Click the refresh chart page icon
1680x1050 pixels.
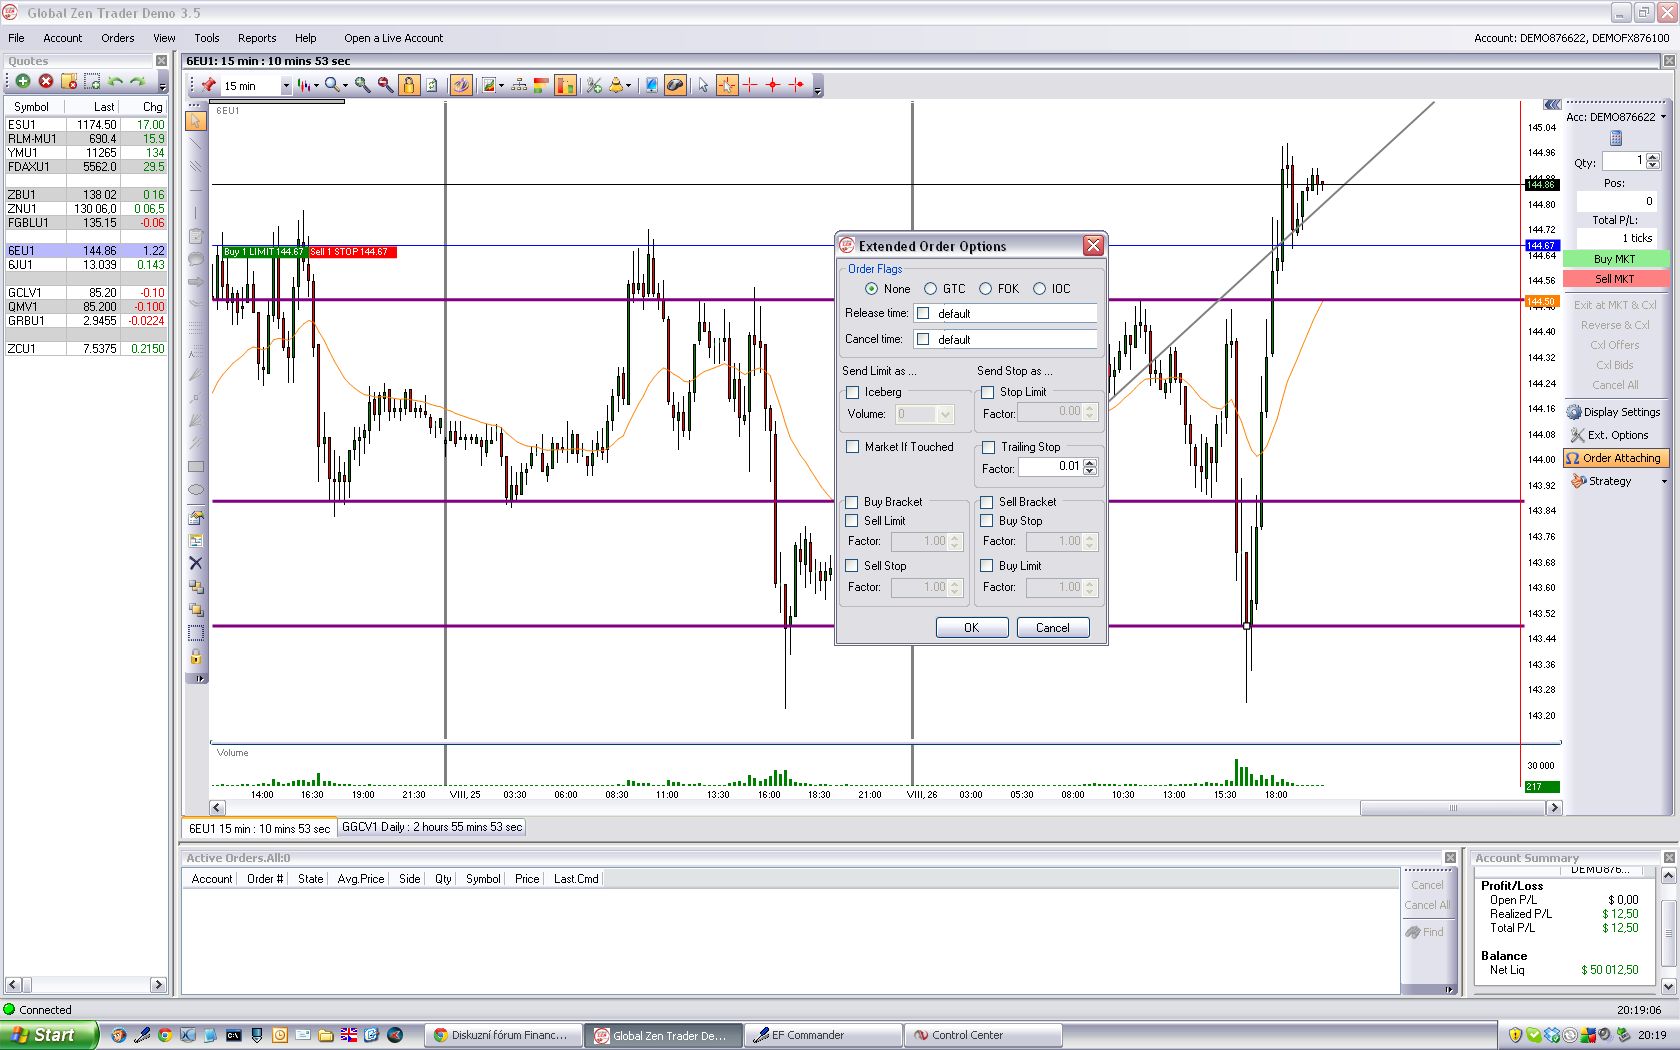[x=432, y=85]
